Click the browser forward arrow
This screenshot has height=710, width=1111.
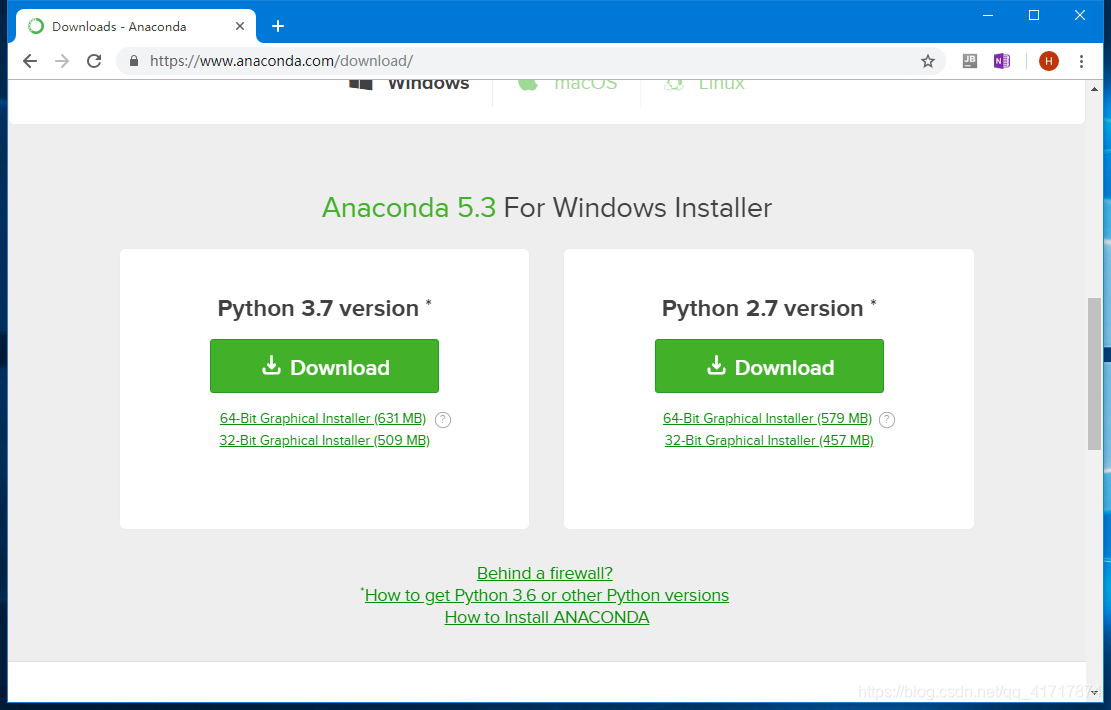[62, 61]
